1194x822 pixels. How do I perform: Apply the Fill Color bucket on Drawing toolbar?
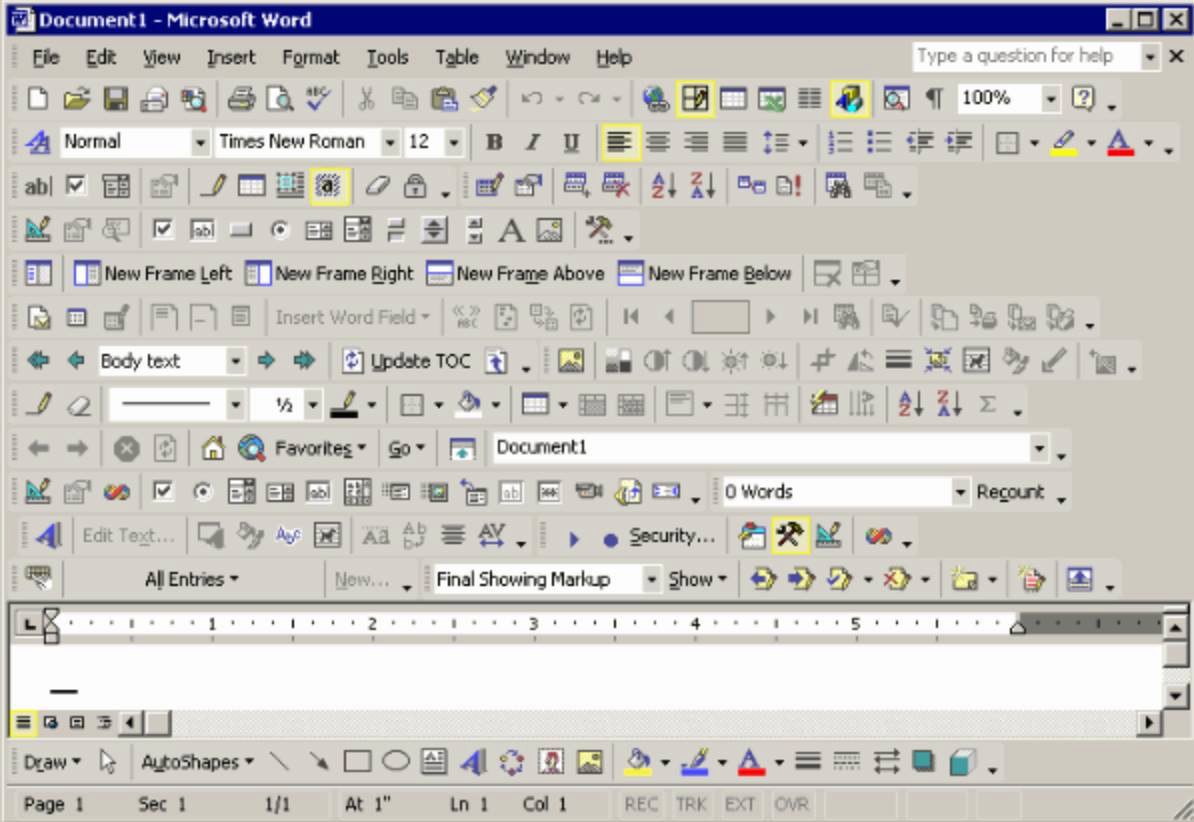[638, 761]
